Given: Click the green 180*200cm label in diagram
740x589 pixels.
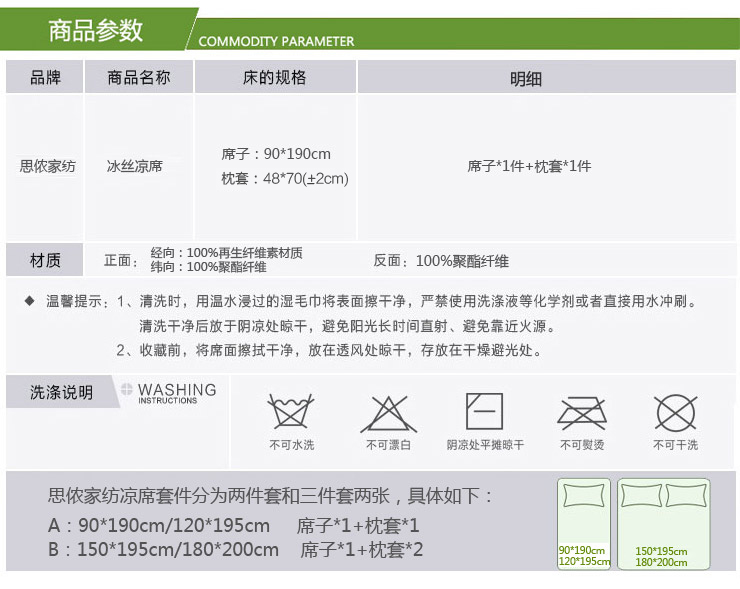Looking at the screenshot, I should pos(661,562).
